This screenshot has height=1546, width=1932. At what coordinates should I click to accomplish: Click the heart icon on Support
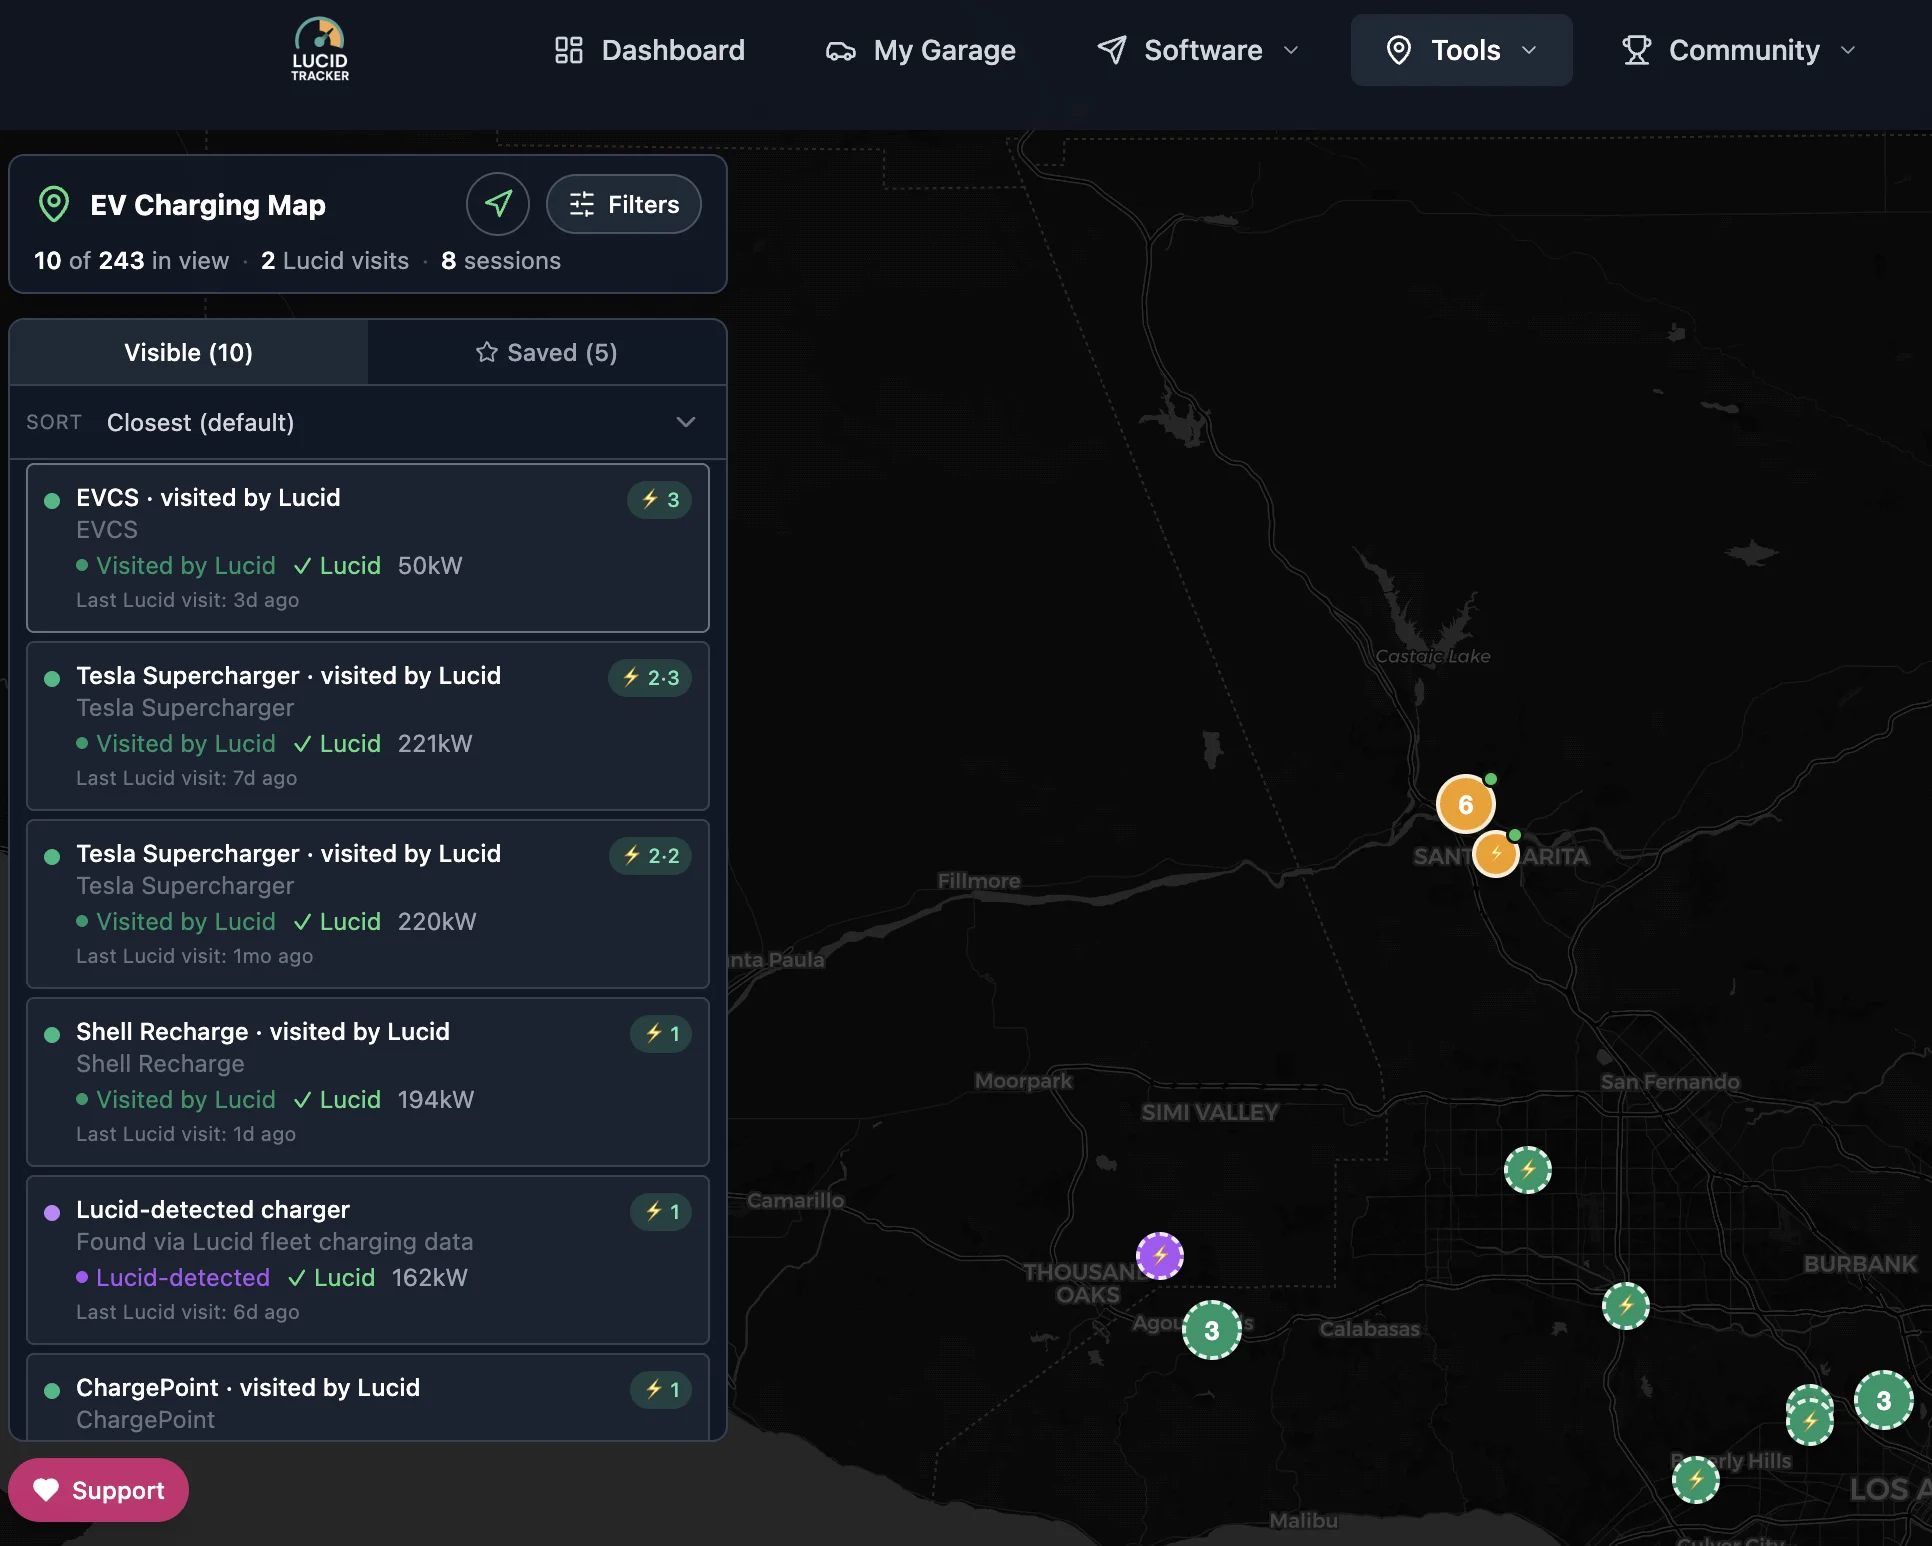point(46,1490)
